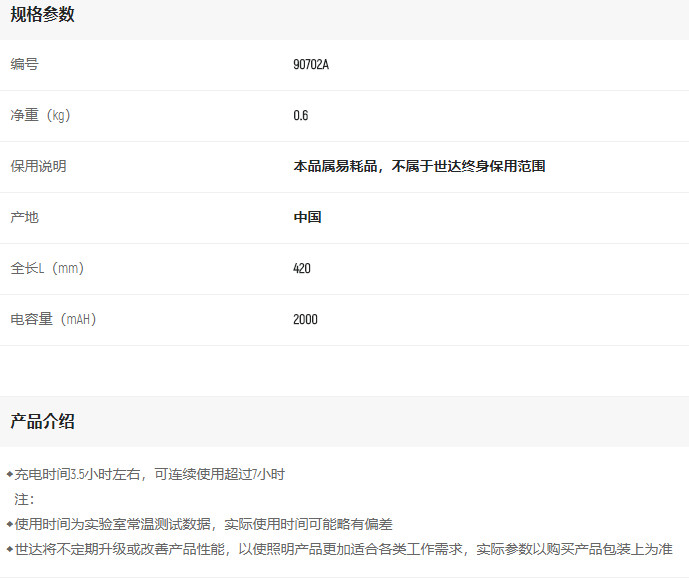The image size is (689, 584).
Task: Select the 全长L（mm）label
Action: 47,269
